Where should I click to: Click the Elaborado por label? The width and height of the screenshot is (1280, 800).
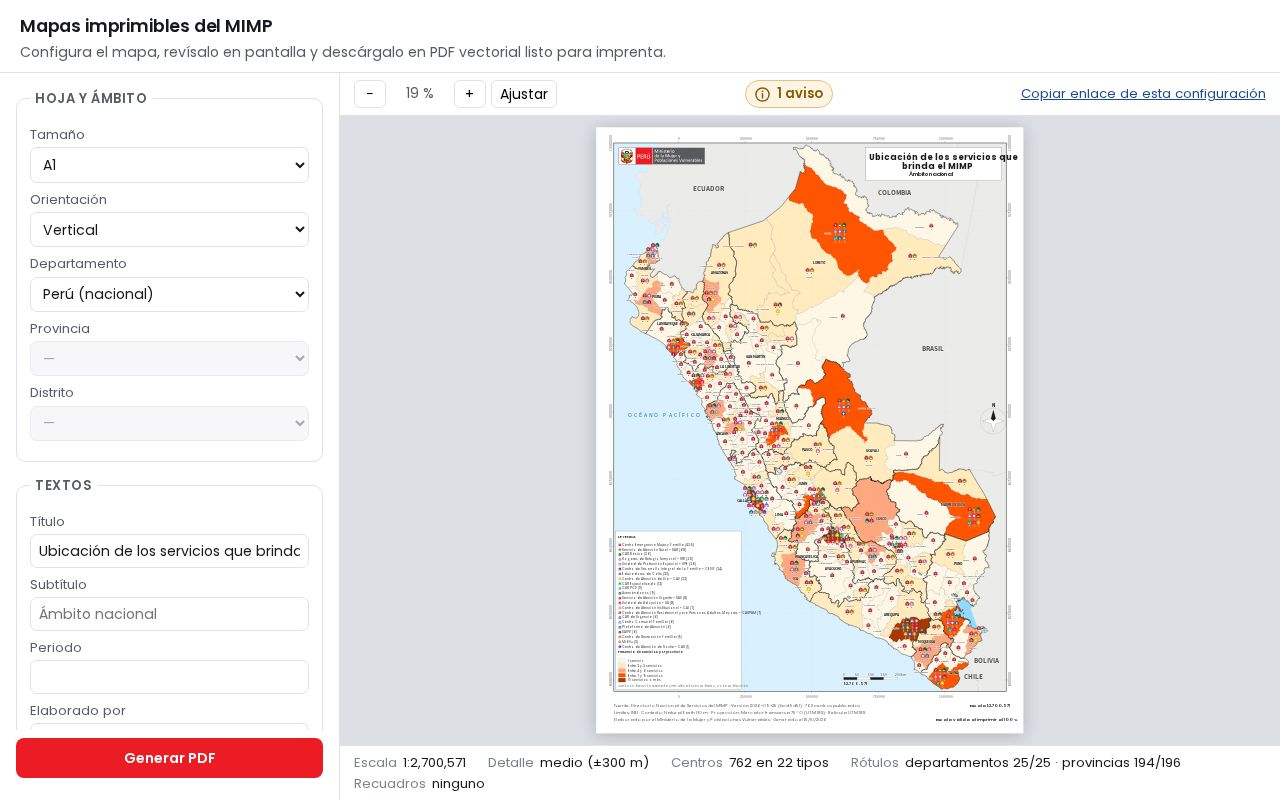point(78,711)
